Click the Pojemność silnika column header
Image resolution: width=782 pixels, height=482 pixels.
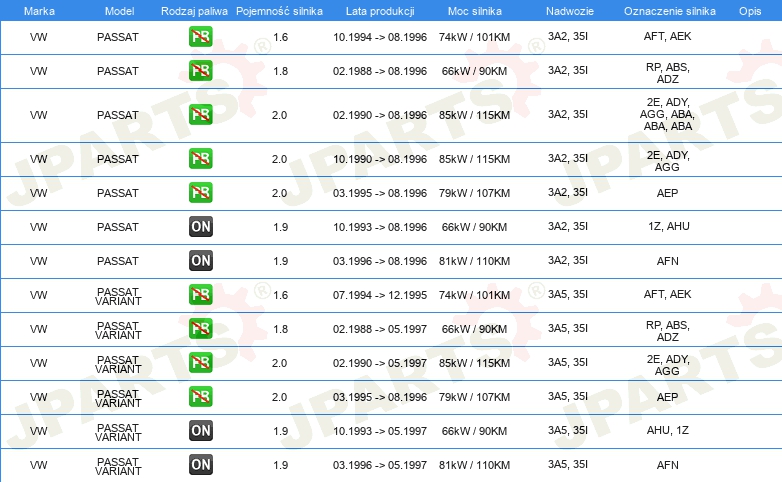click(x=279, y=11)
